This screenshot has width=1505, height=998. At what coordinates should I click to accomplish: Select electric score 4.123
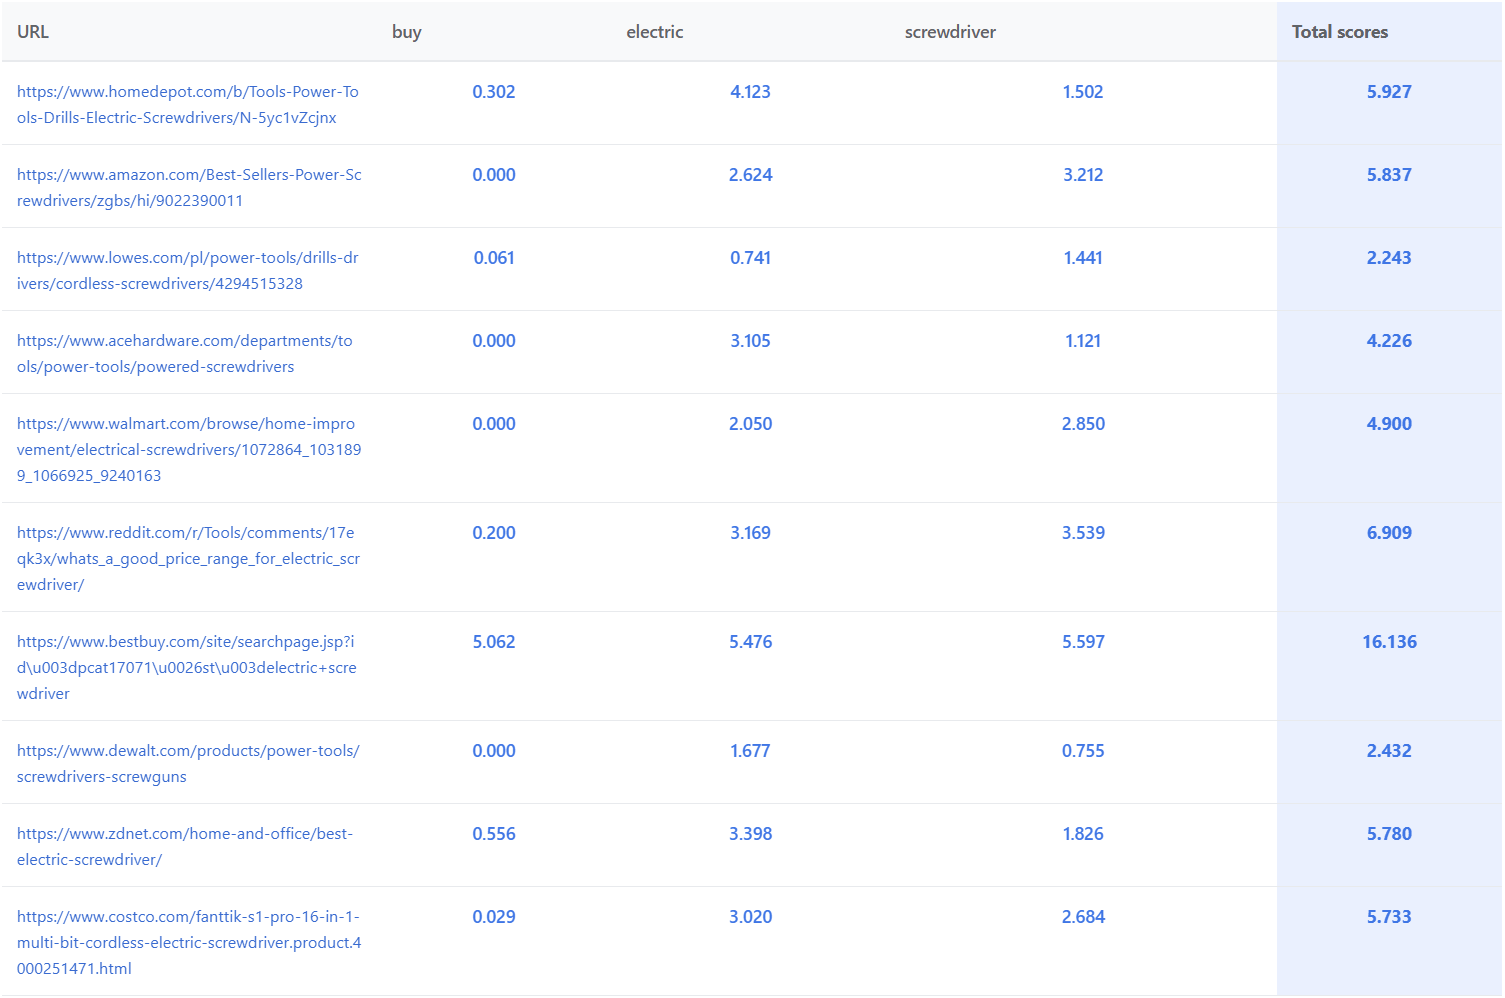point(750,92)
